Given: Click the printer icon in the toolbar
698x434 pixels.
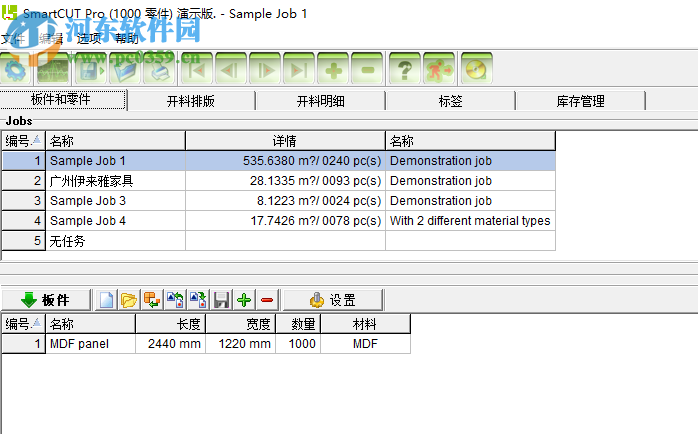Looking at the screenshot, I should click(158, 69).
